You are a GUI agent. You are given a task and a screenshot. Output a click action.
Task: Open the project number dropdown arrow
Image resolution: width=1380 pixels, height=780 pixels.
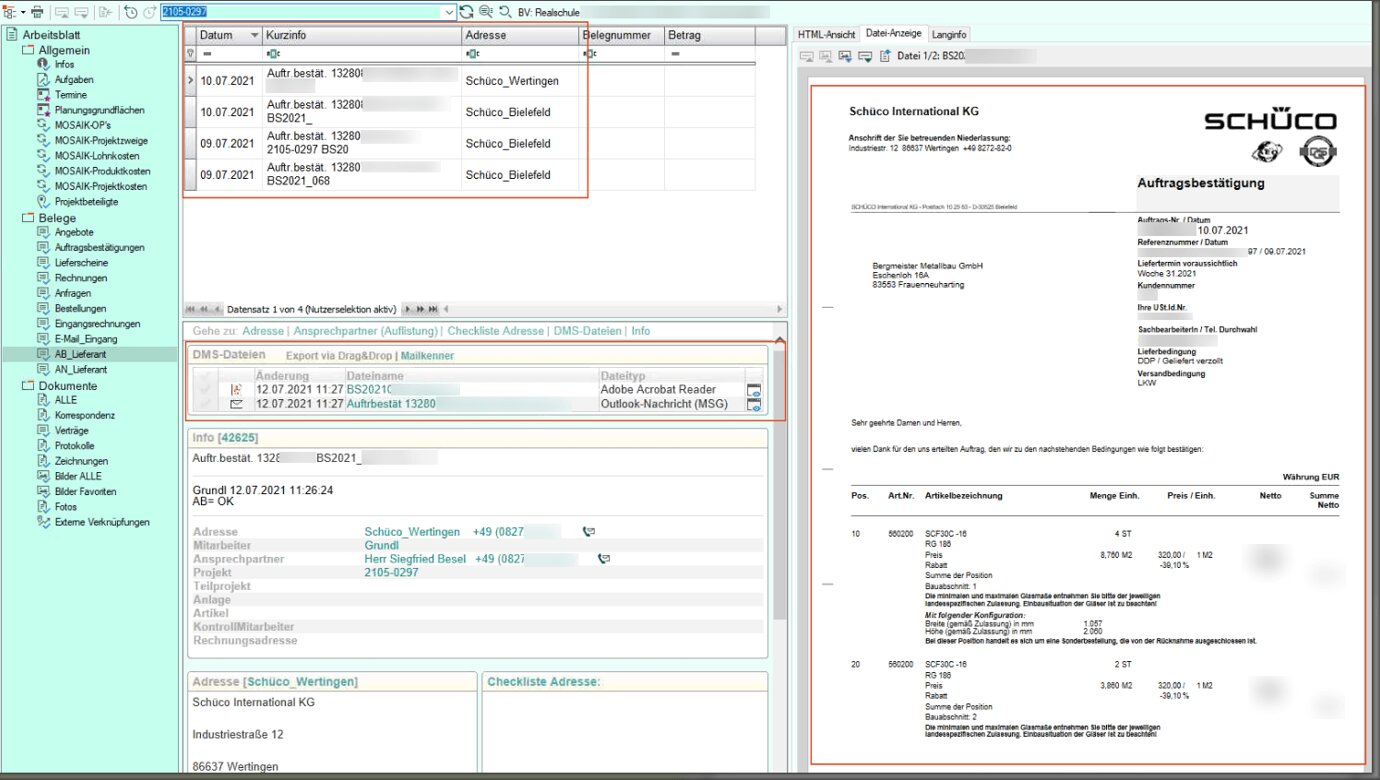coord(449,12)
